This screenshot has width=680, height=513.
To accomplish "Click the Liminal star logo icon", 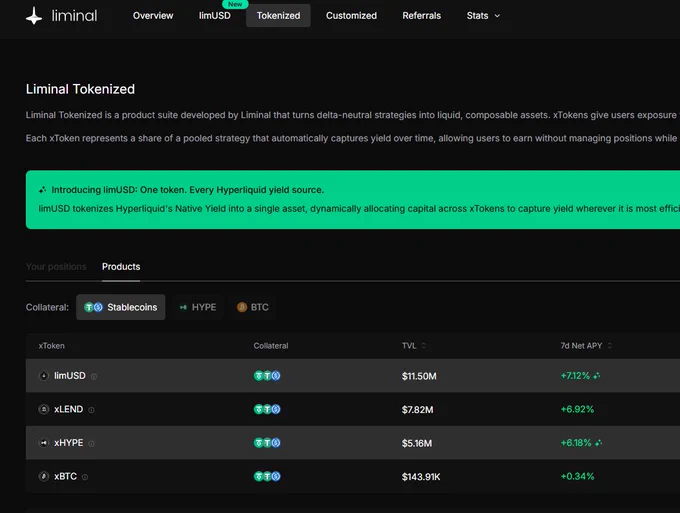I will (x=34, y=16).
